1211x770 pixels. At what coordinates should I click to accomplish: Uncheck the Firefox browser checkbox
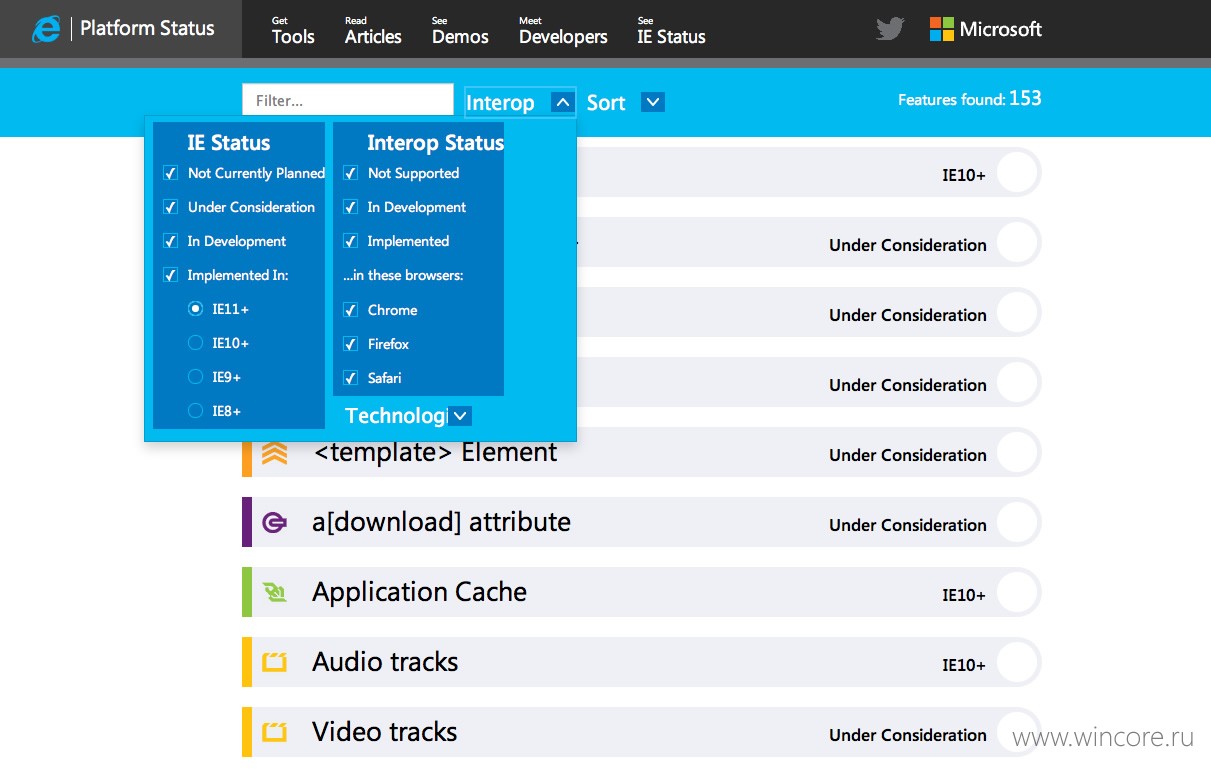350,344
